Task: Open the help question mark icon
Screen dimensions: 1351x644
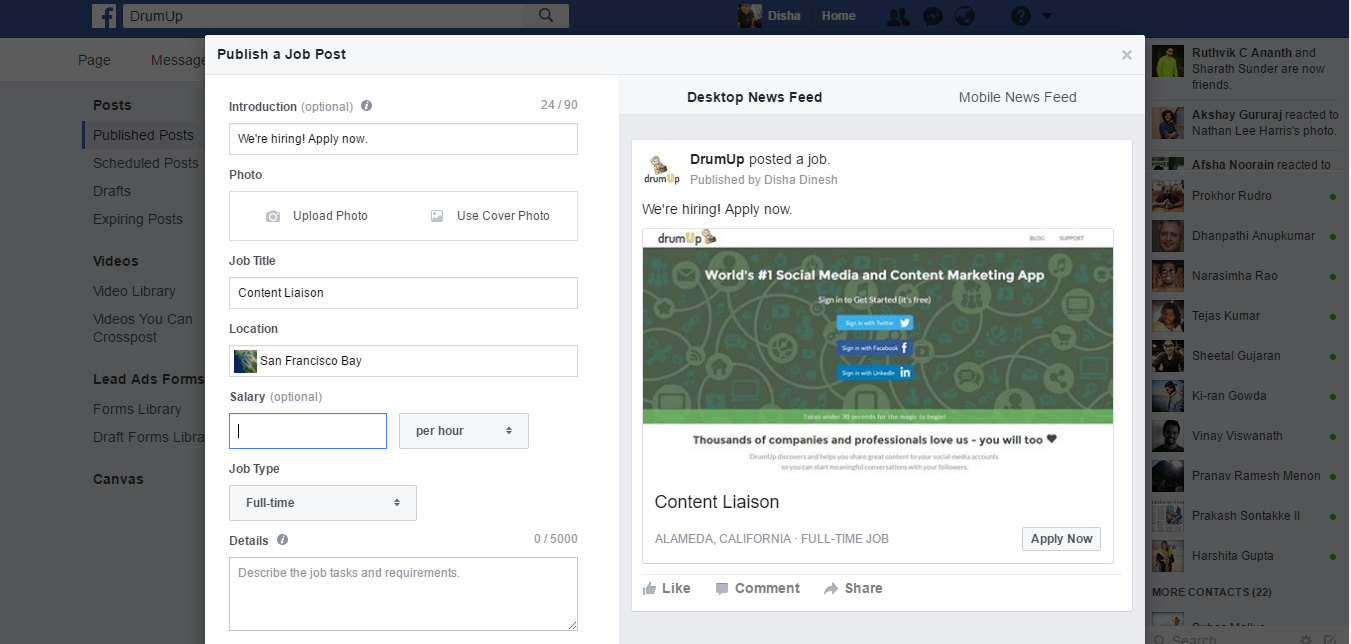Action: (1020, 16)
